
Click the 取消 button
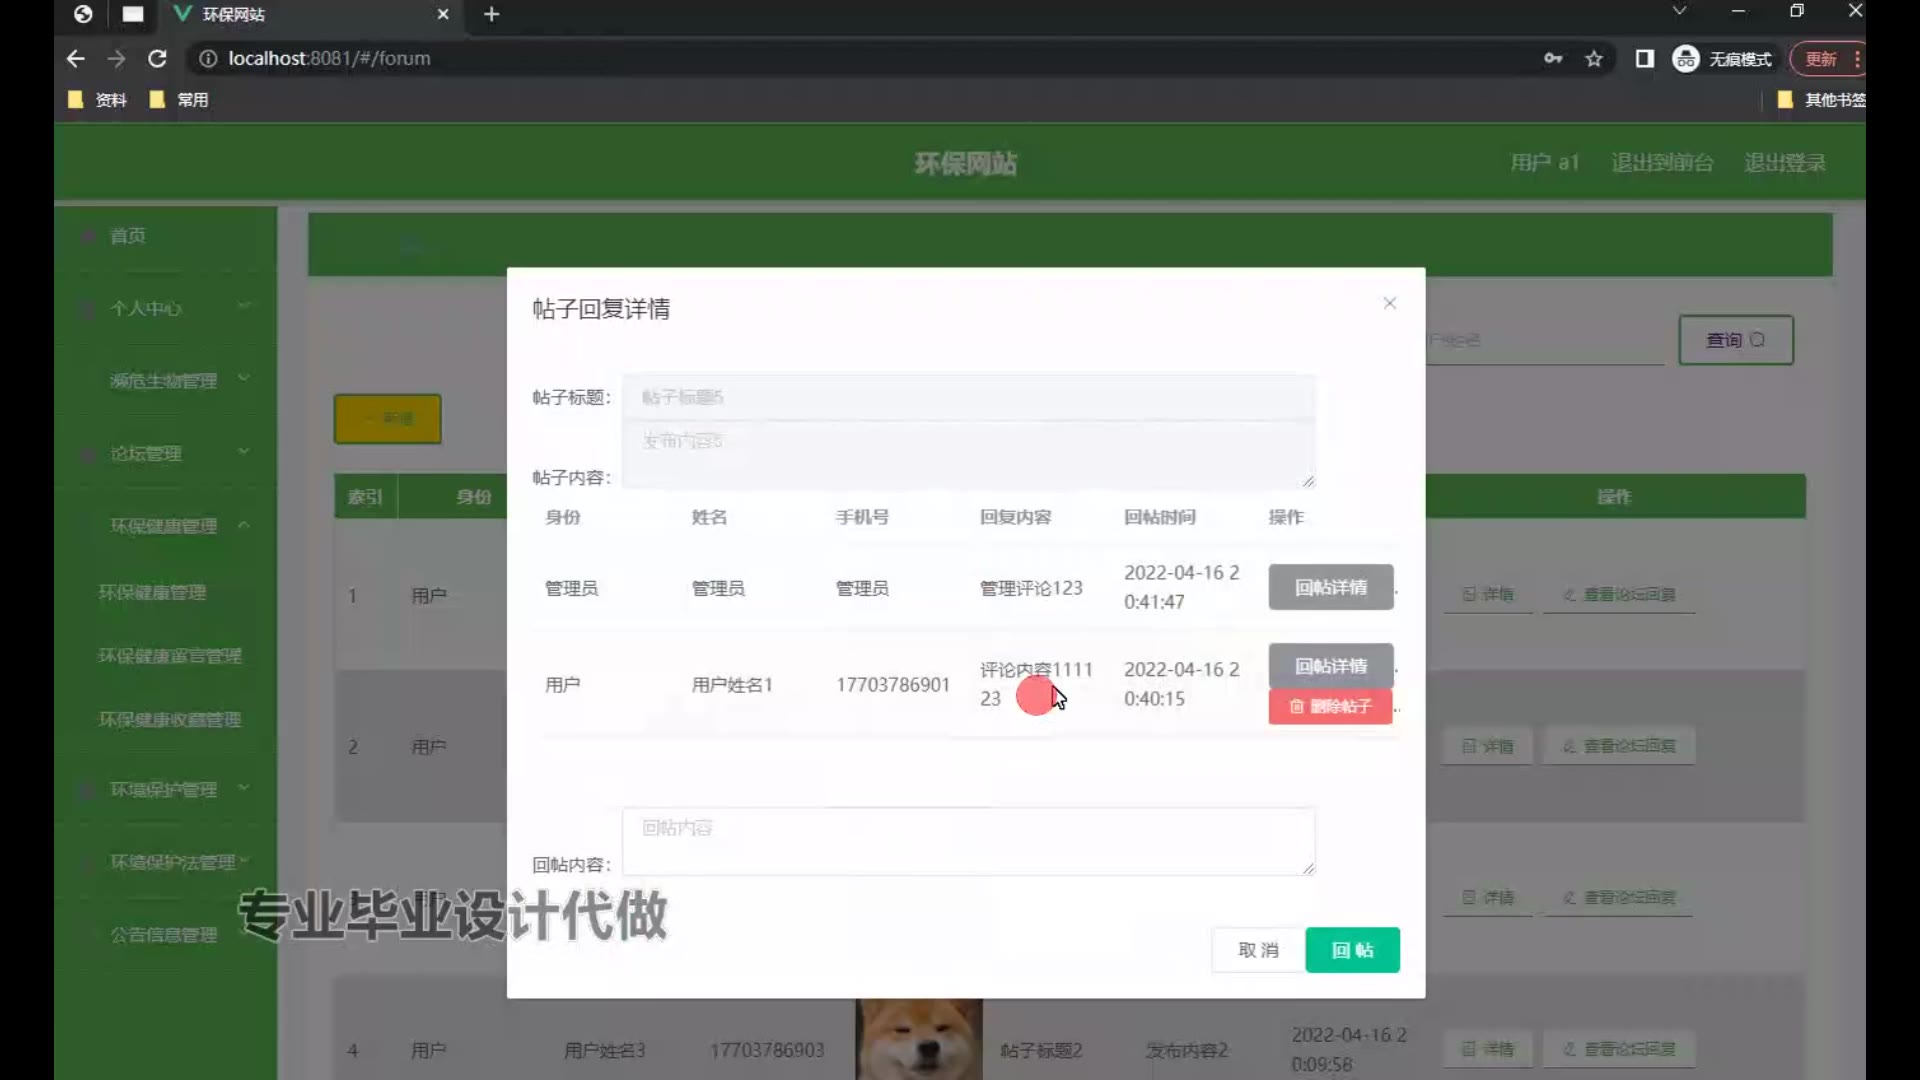1258,950
